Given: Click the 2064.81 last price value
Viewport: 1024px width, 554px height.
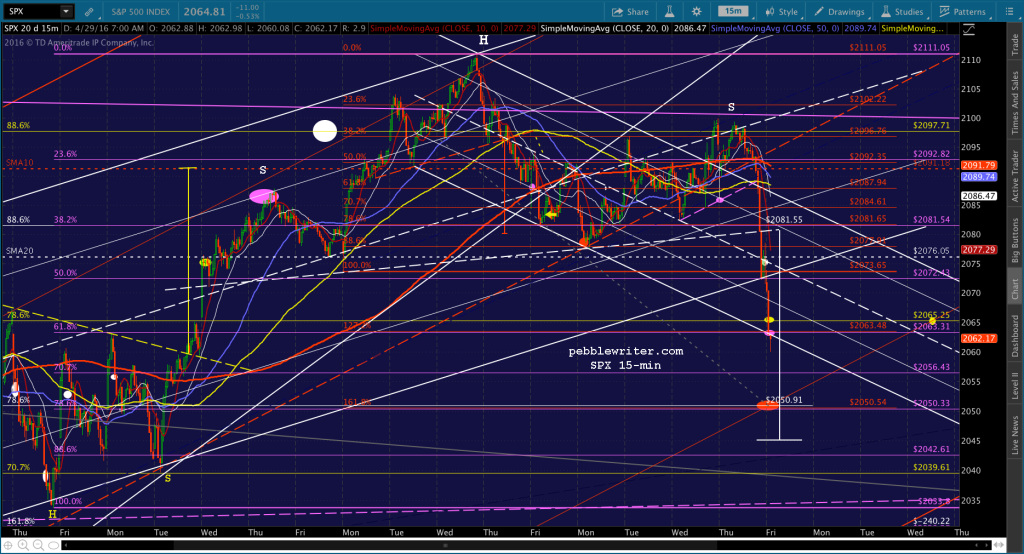Looking at the screenshot, I should click(x=204, y=12).
